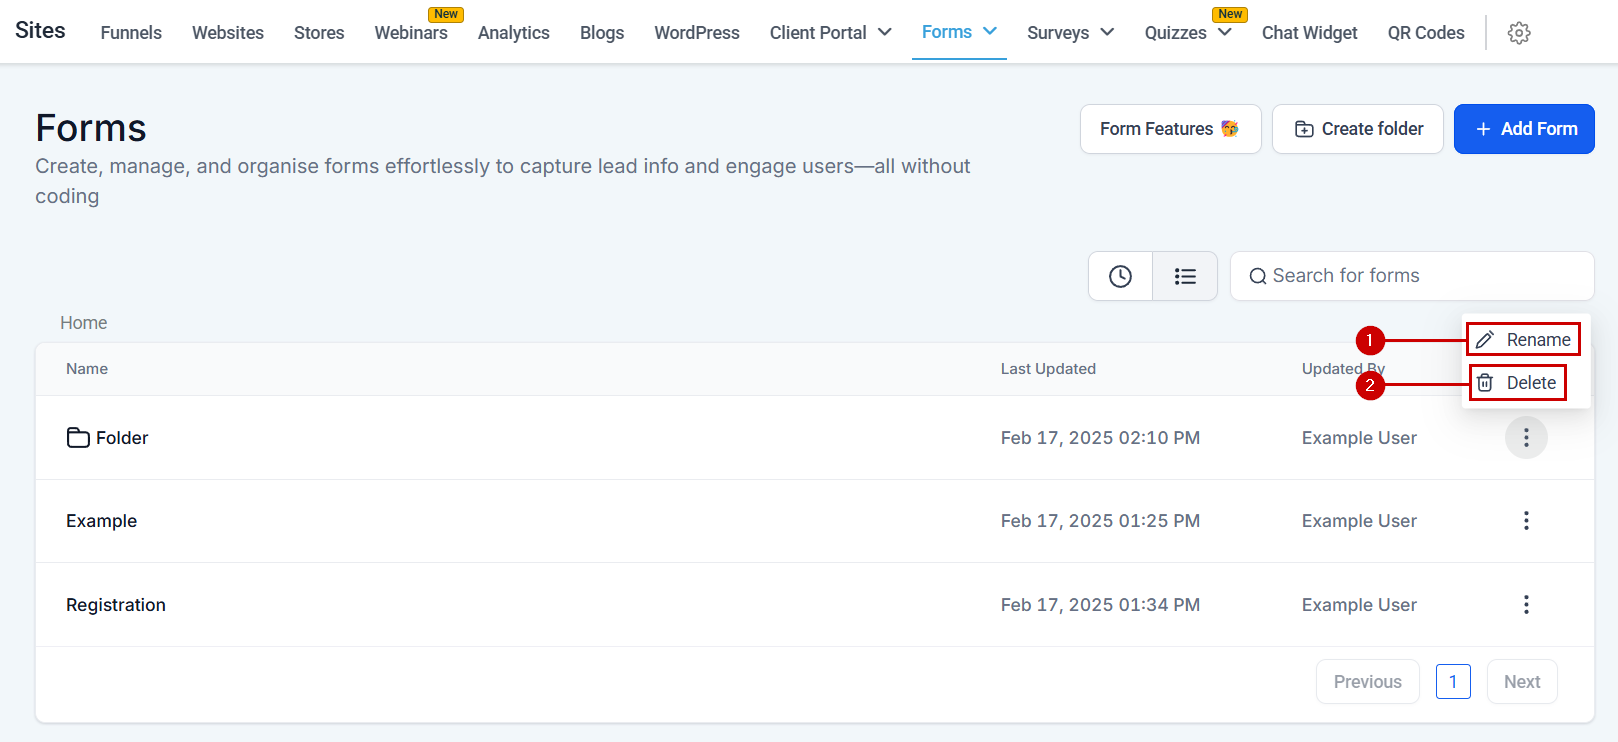
Task: Switch to list view icon
Action: tap(1185, 276)
